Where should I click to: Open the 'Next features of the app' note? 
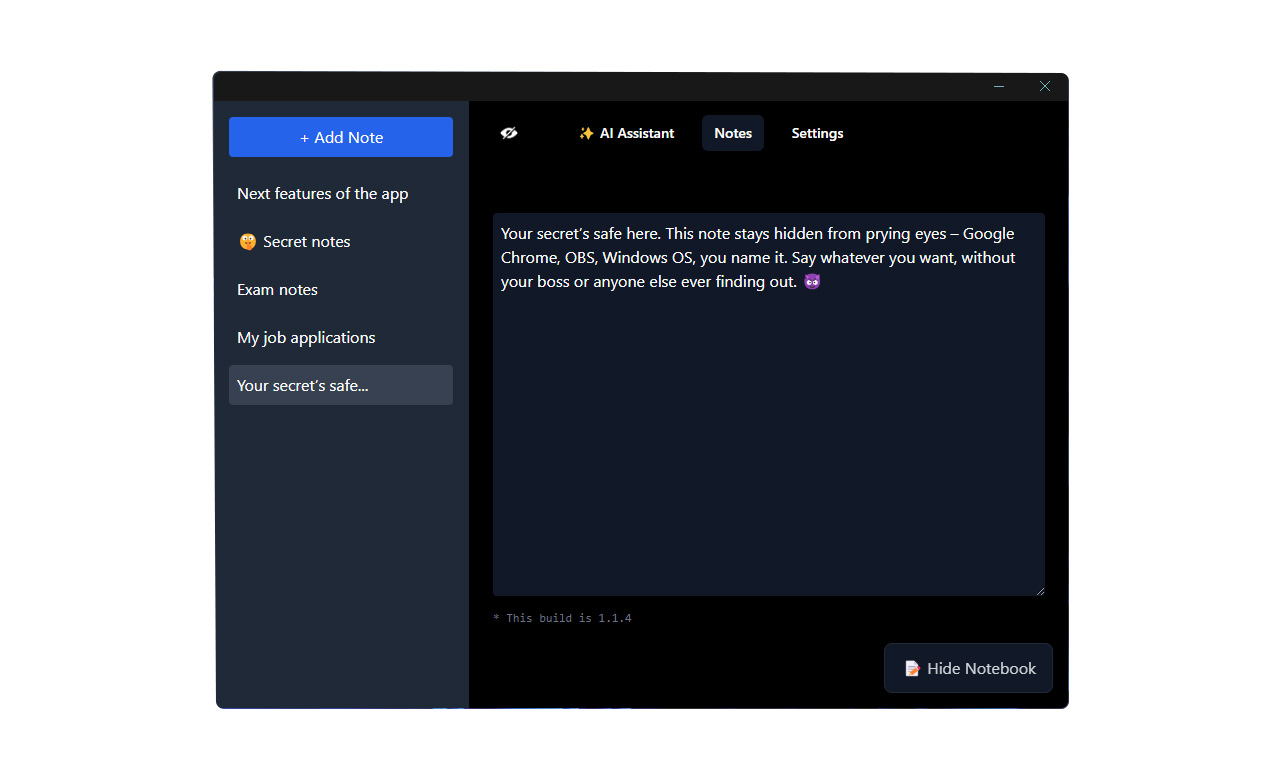click(322, 194)
